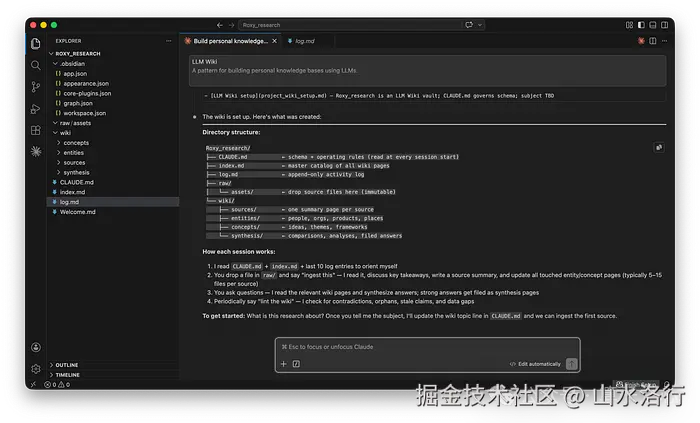
Task: Open errors and warnings in status bar
Action: tap(57, 384)
